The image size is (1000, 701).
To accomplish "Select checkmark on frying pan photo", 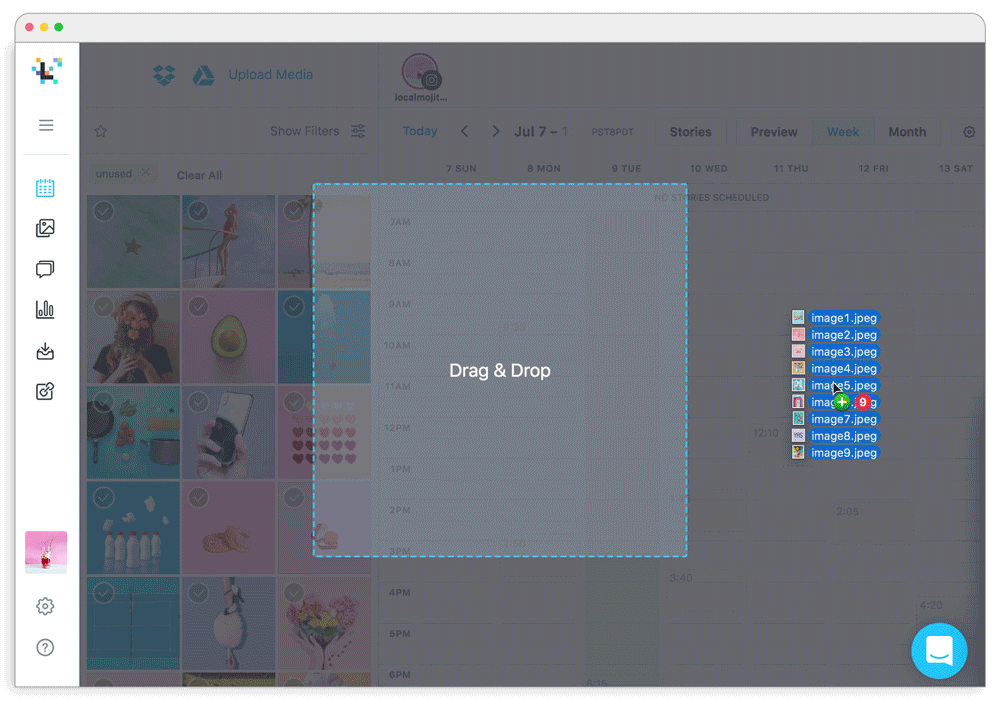I will [103, 401].
